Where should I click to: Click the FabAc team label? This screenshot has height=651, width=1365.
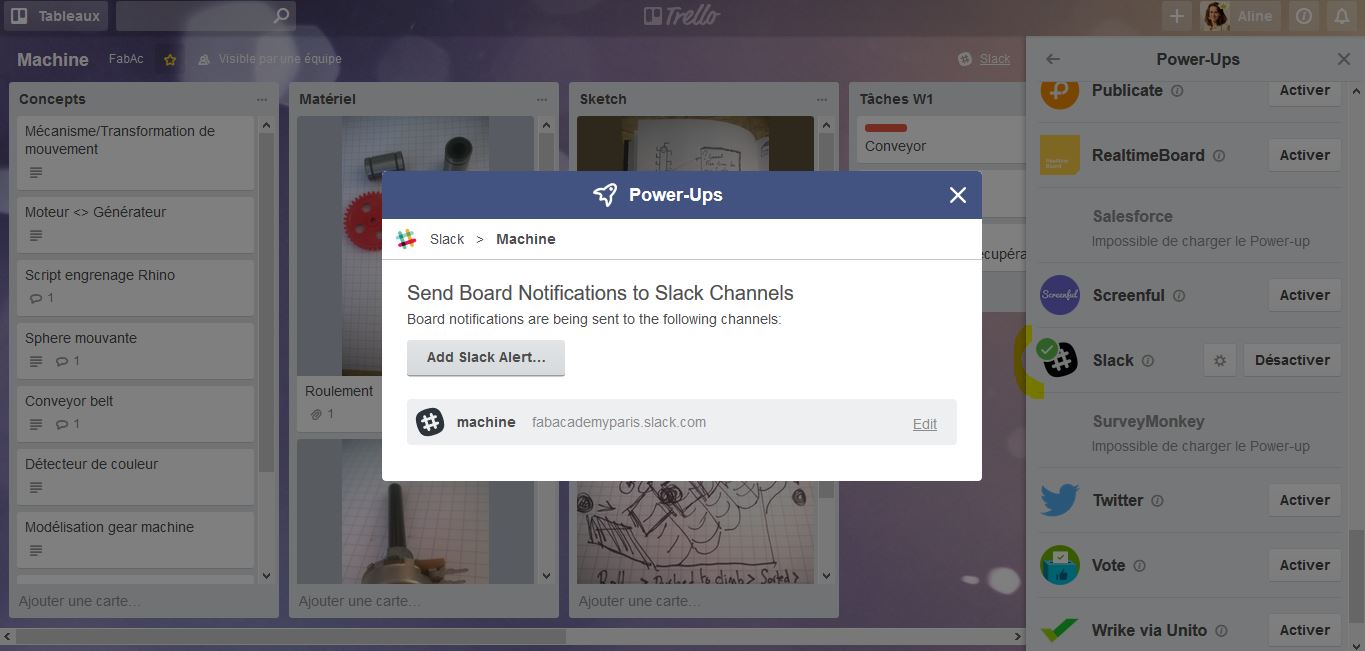point(126,59)
